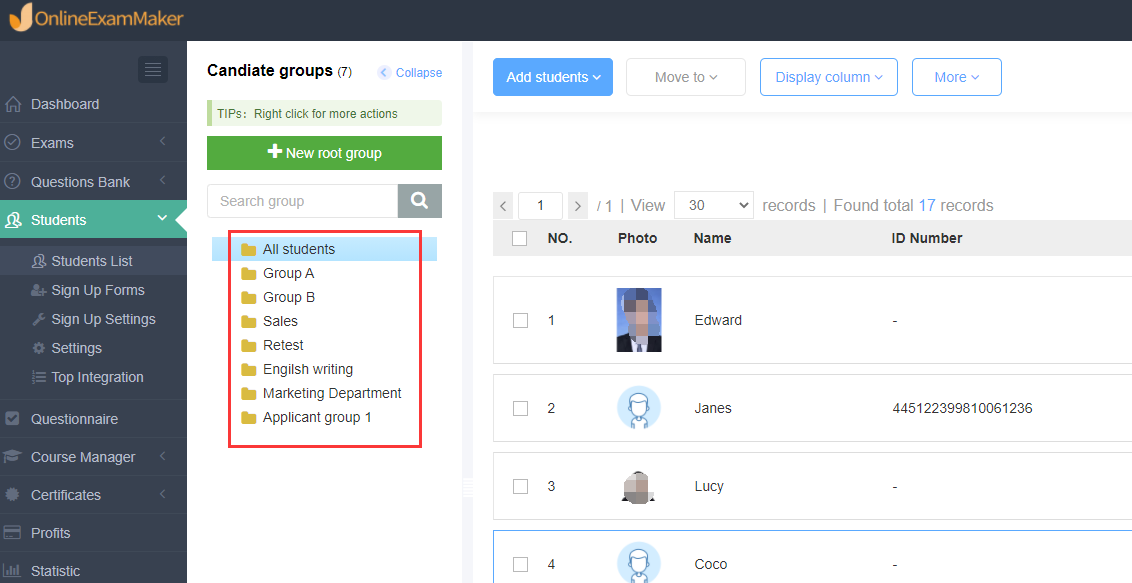
Task: Click the Settings gear icon
Action: (x=39, y=348)
